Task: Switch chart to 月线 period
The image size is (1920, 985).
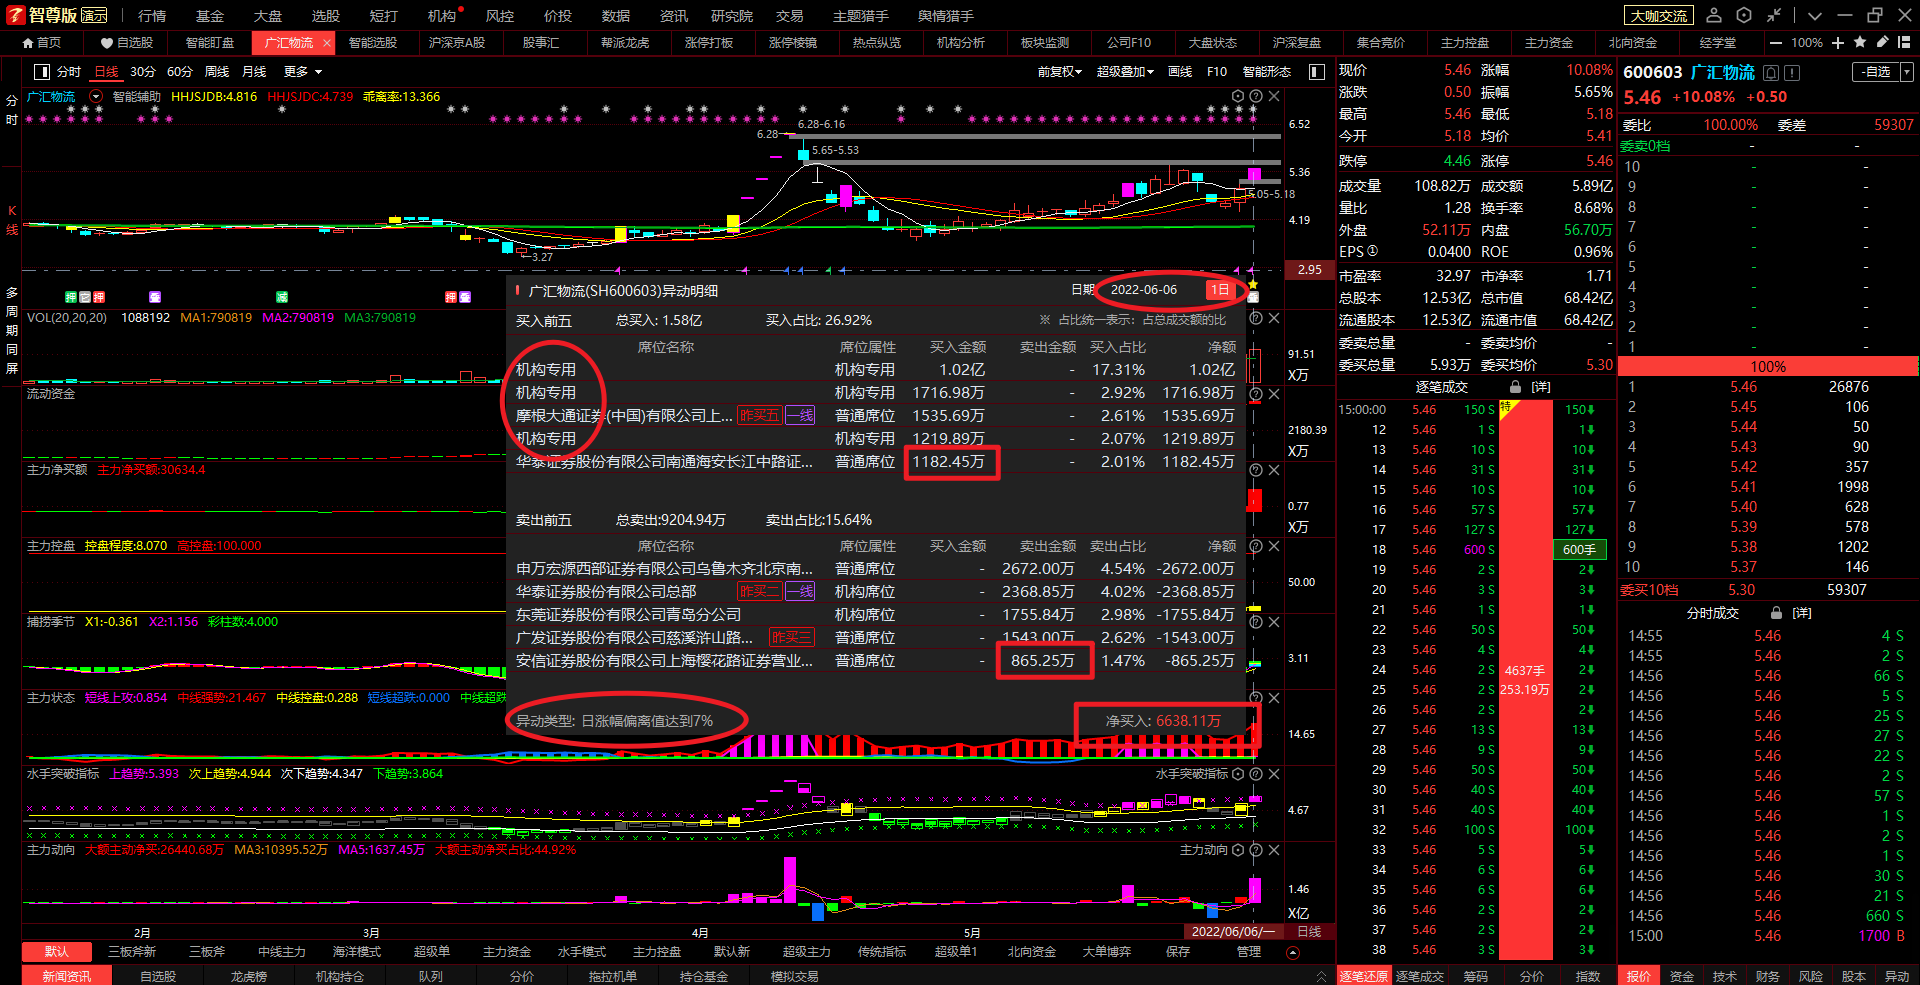Action: [x=255, y=72]
